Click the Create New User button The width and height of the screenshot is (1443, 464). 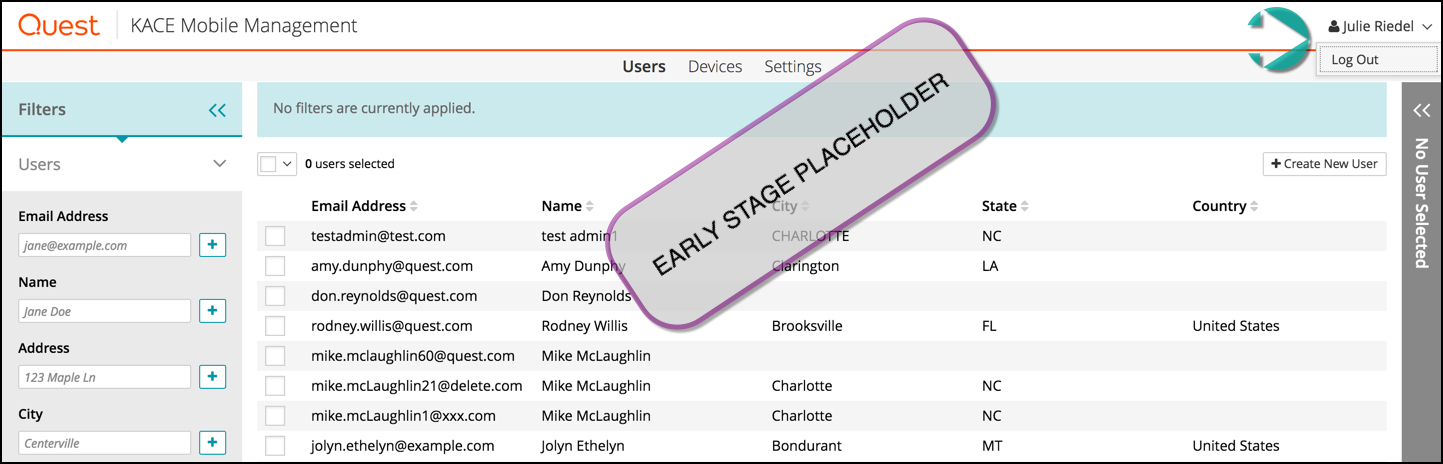point(1324,164)
